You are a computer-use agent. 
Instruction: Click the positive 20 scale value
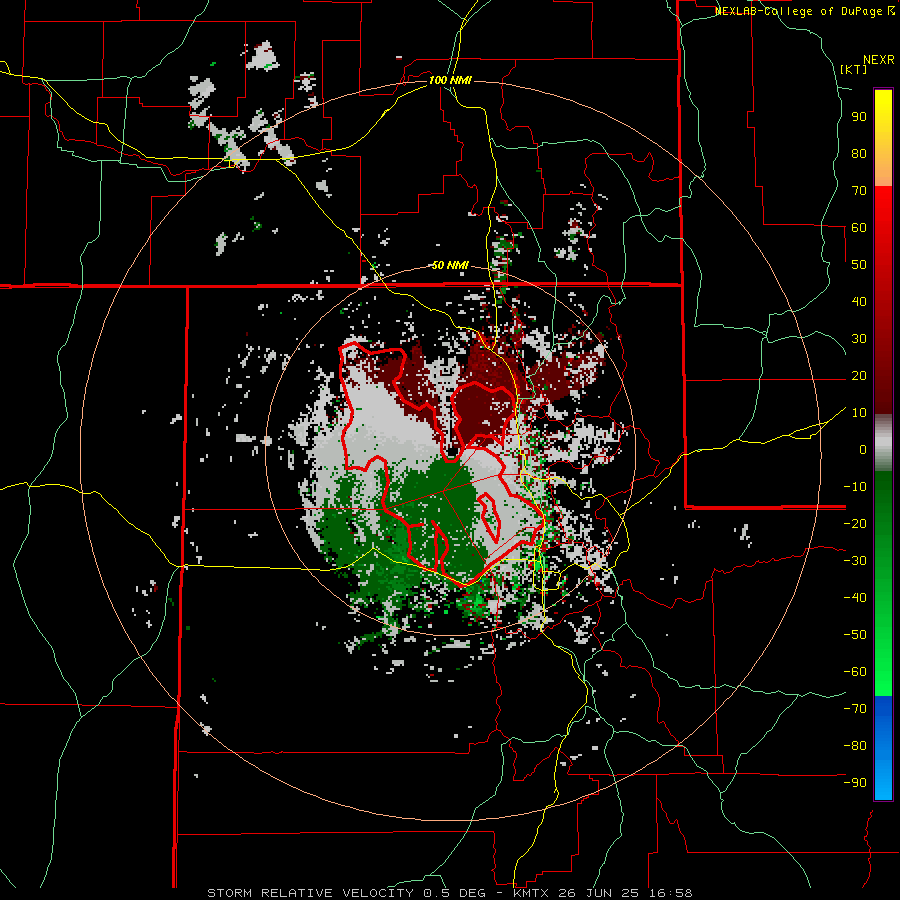click(x=859, y=375)
